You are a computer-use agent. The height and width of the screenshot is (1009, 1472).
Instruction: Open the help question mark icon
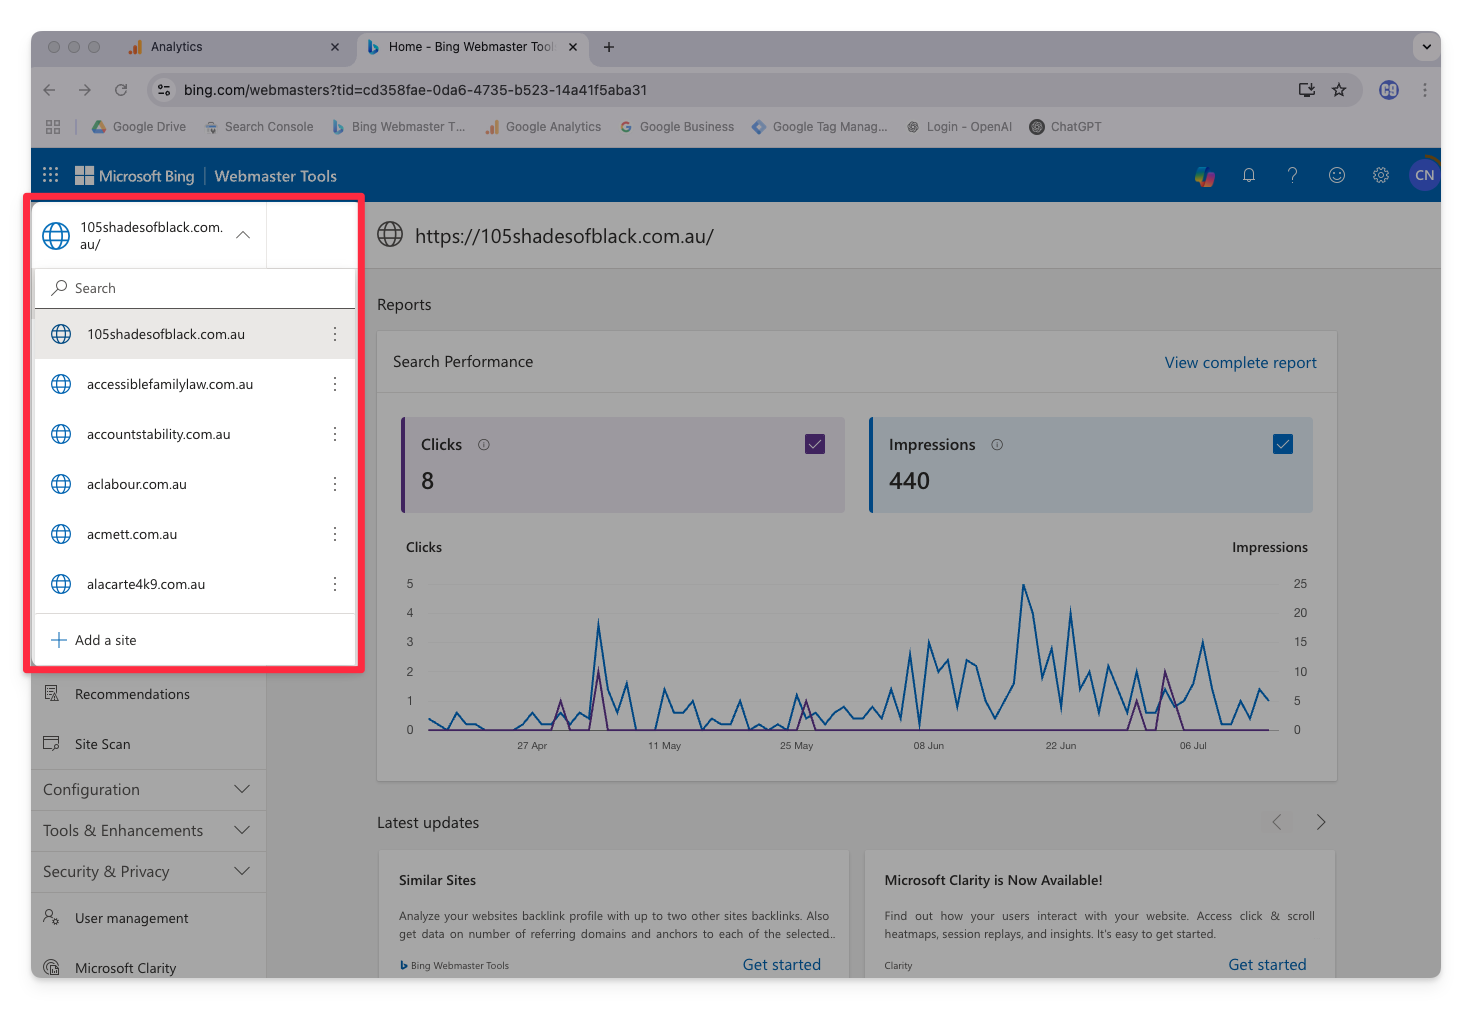click(x=1292, y=175)
